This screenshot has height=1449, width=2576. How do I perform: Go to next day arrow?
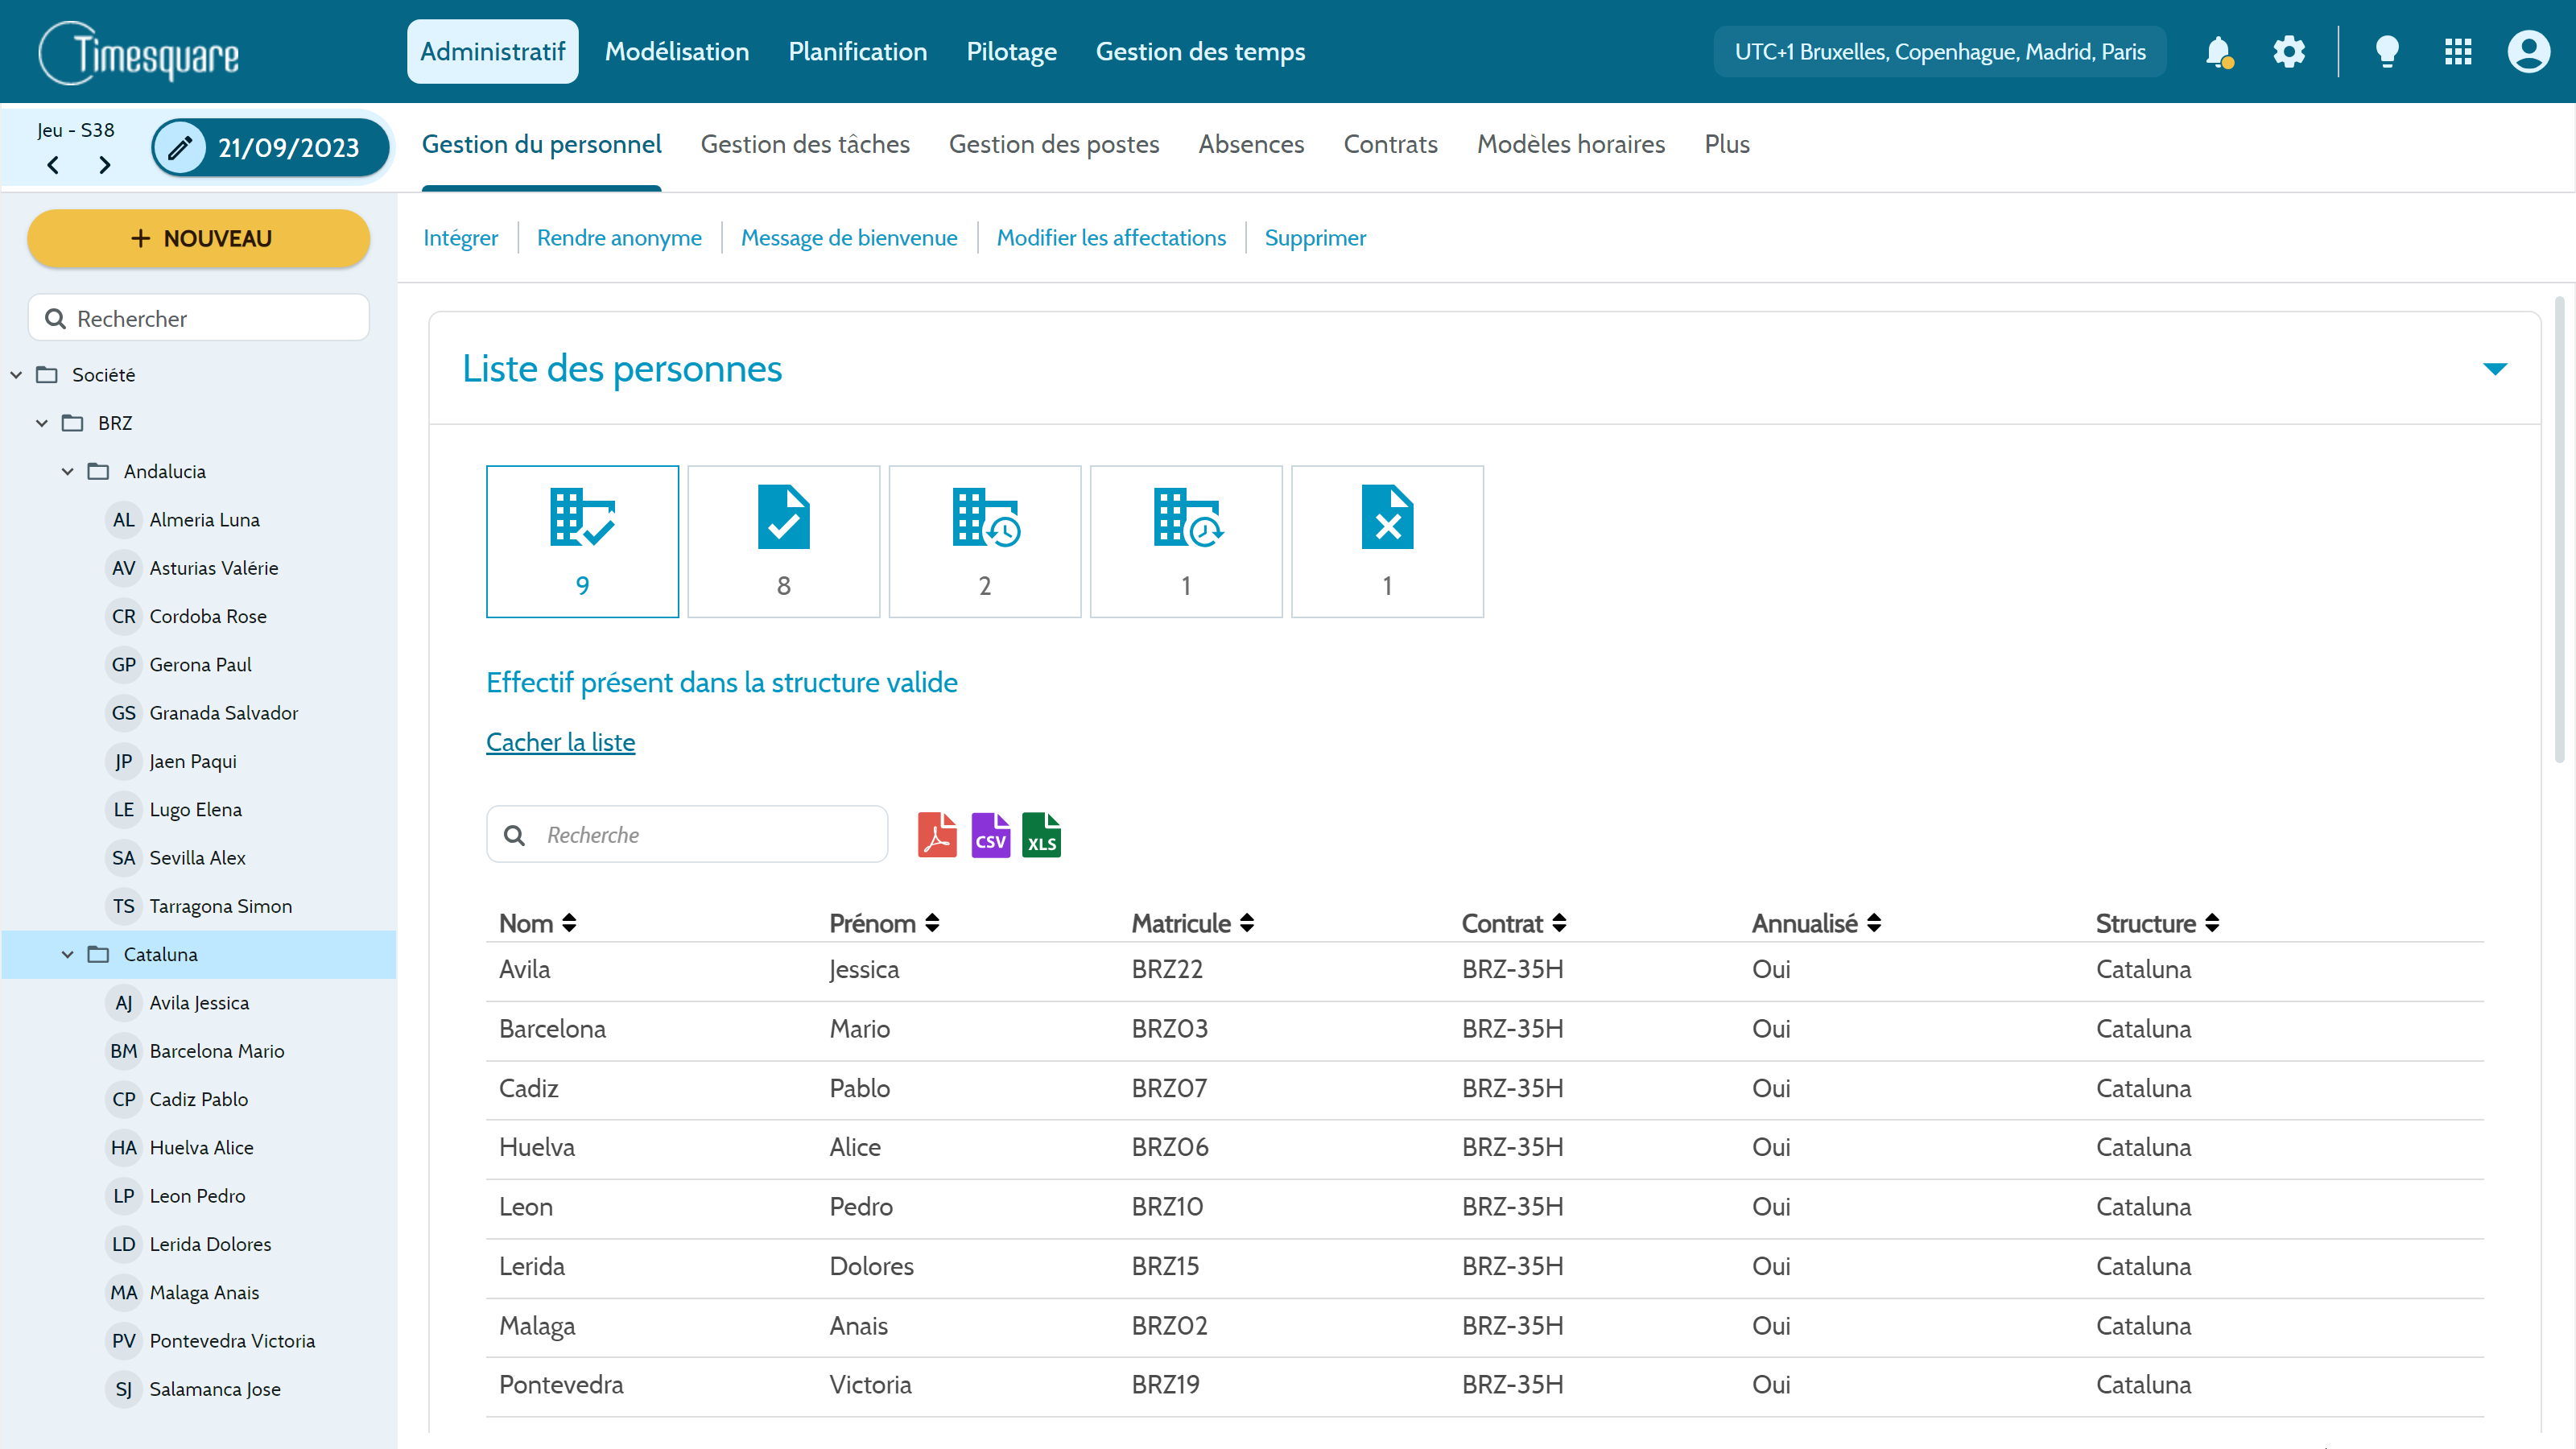coord(104,165)
